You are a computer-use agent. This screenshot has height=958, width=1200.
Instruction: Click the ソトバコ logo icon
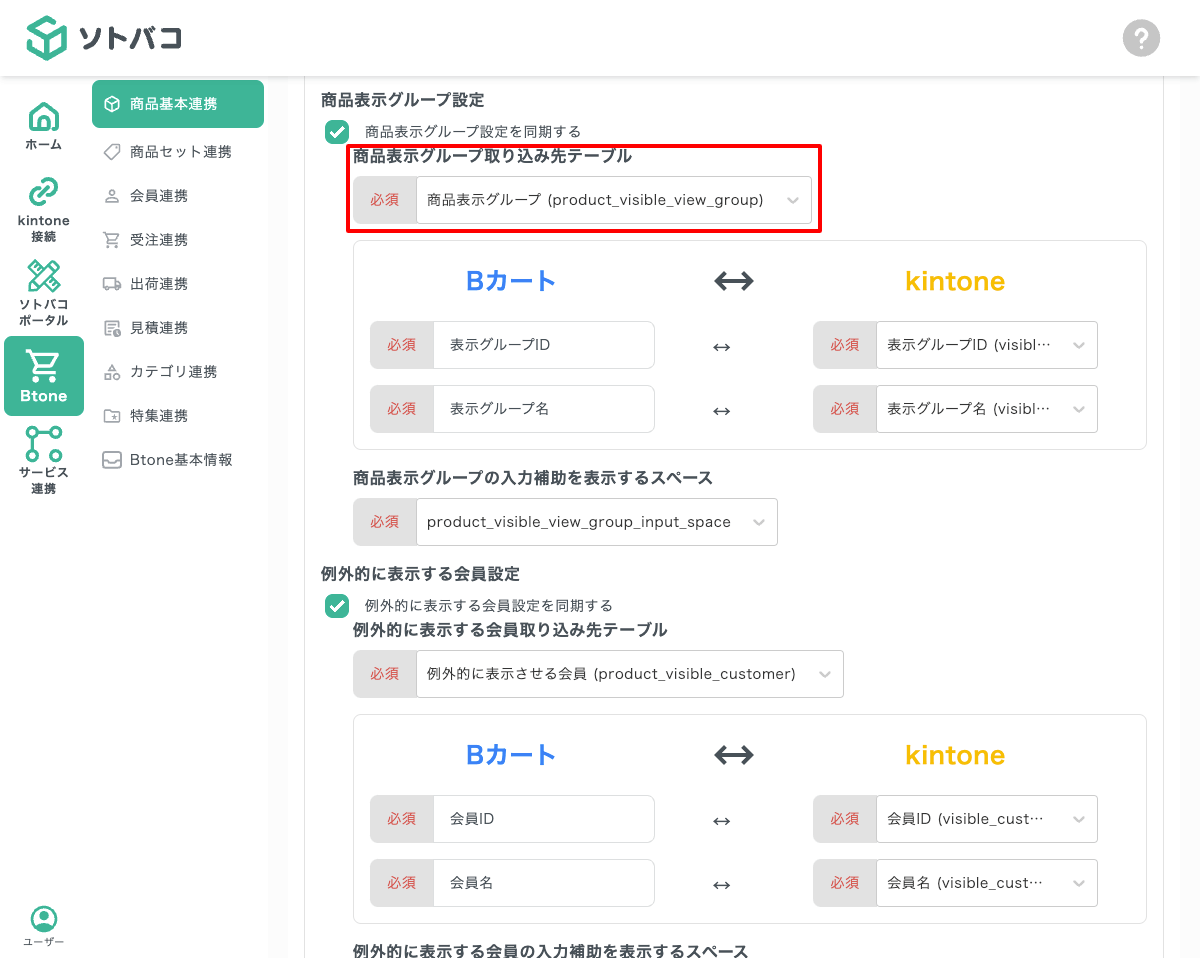(47, 38)
